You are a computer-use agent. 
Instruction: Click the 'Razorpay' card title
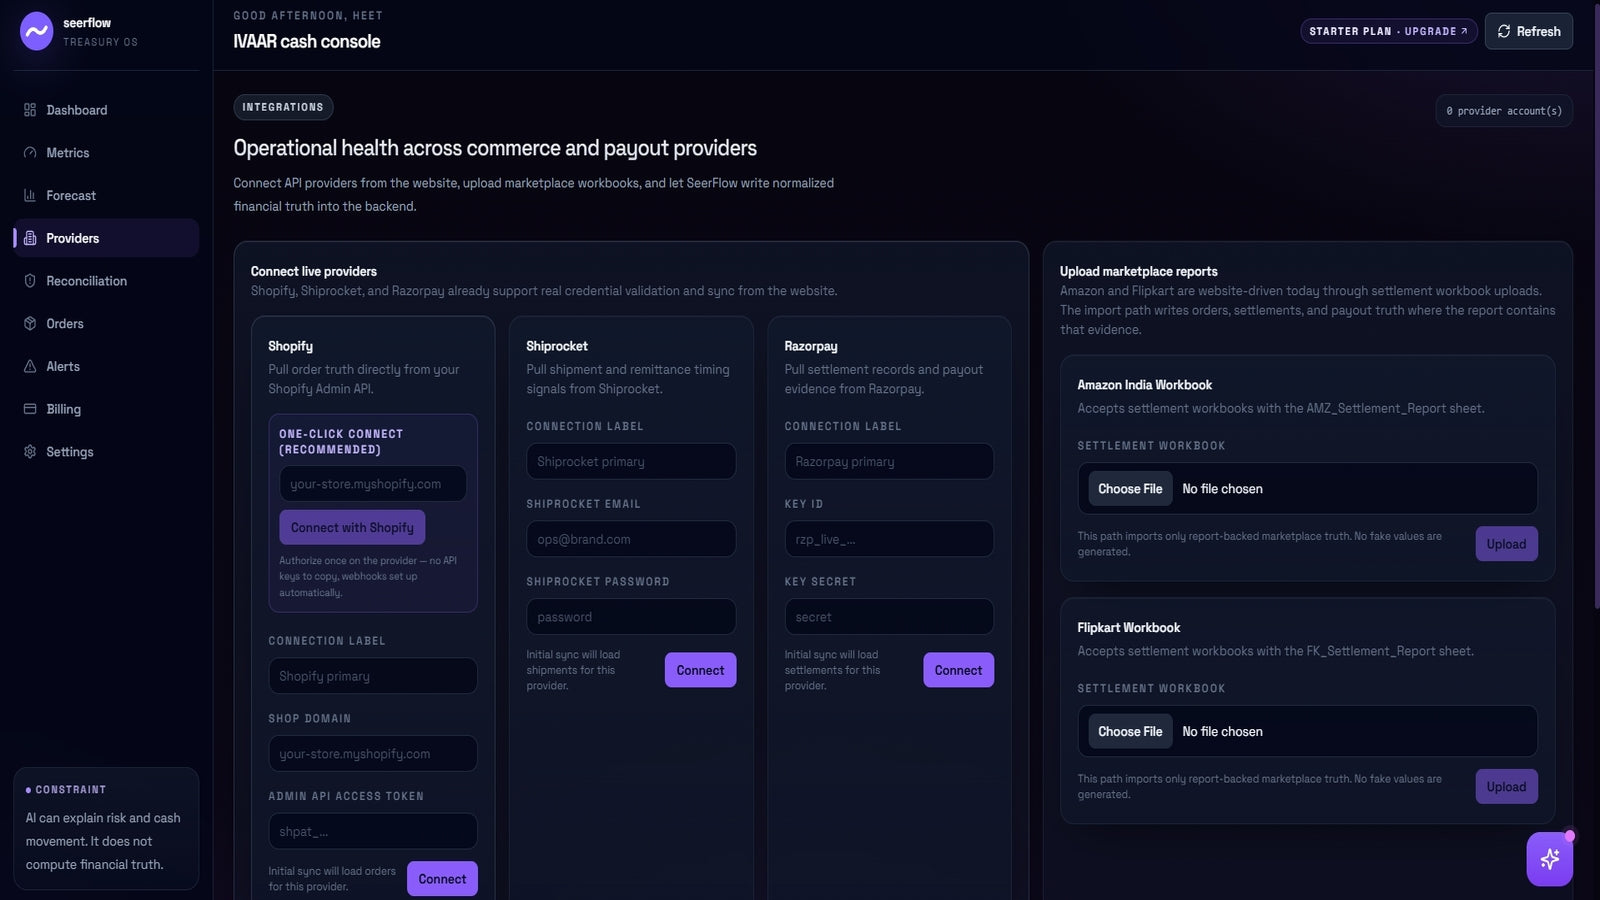[811, 346]
